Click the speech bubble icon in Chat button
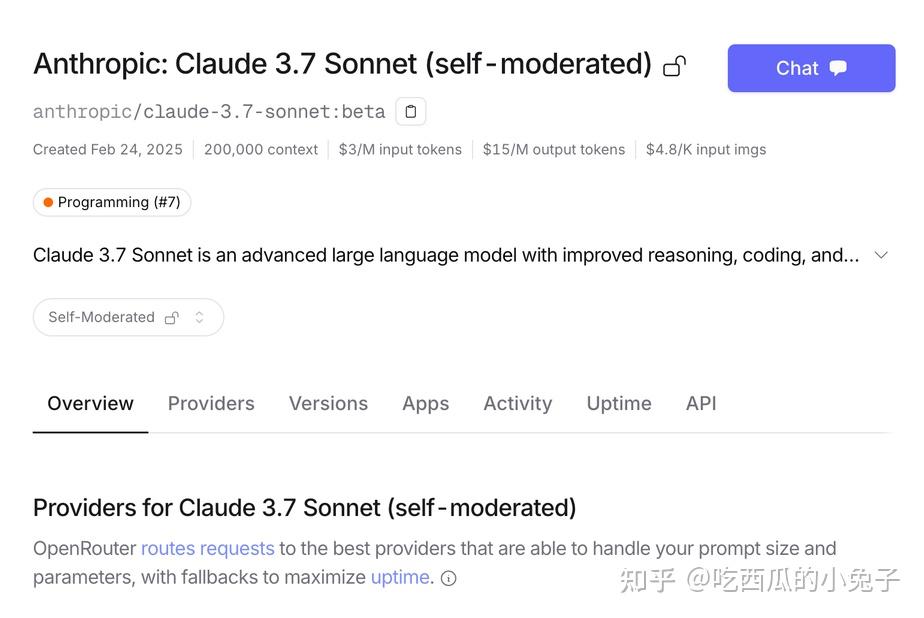This screenshot has height=618, width=924. (x=838, y=68)
